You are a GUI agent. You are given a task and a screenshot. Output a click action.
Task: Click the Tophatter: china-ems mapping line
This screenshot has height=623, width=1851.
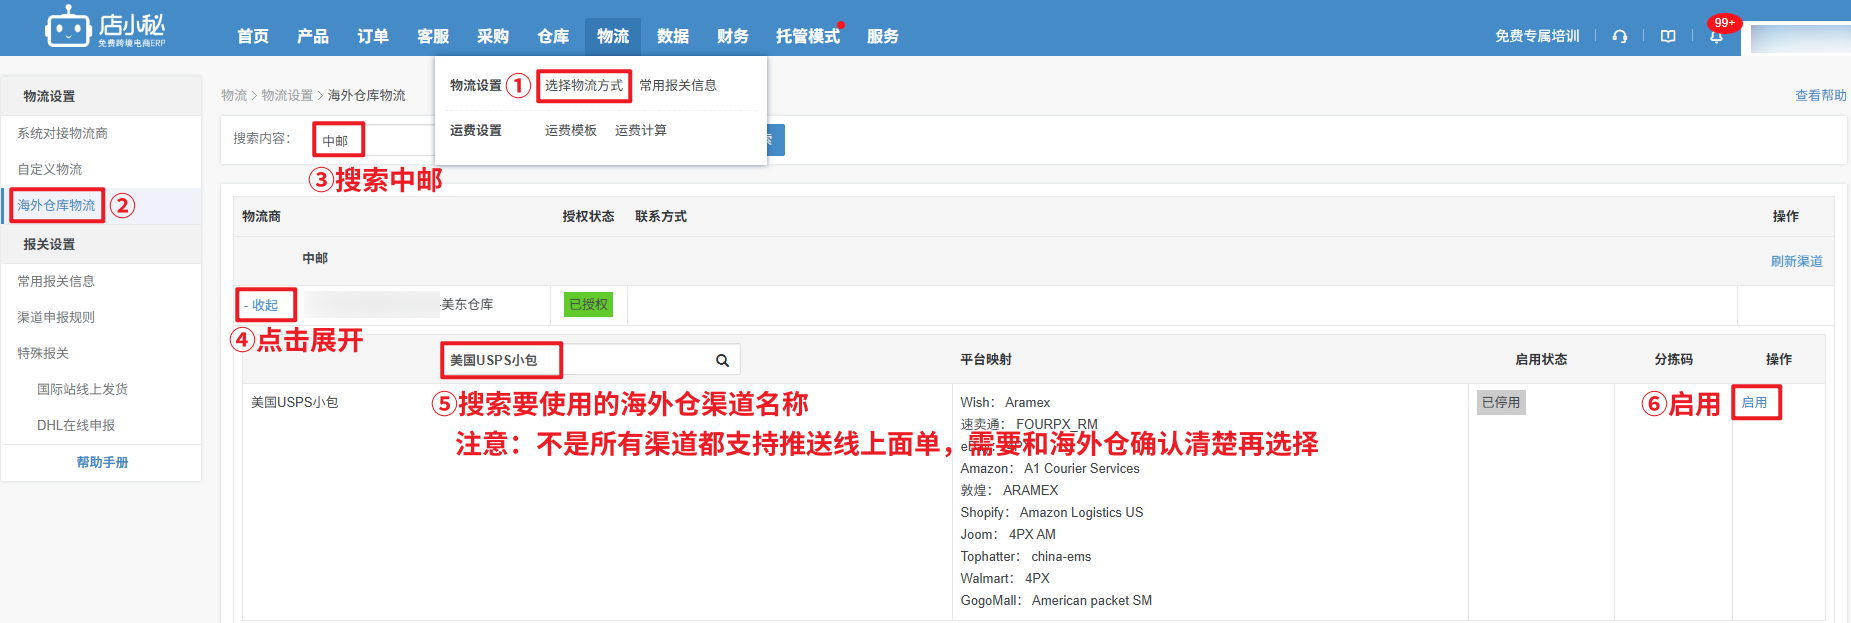(x=1026, y=557)
